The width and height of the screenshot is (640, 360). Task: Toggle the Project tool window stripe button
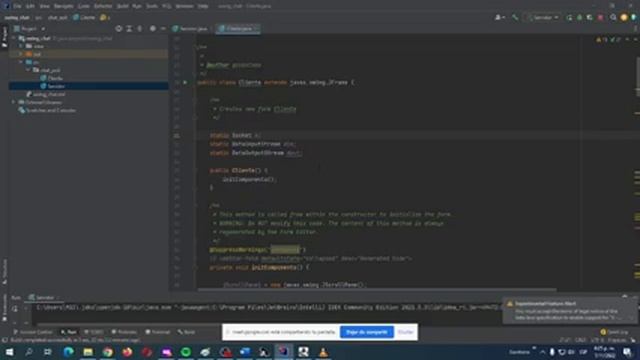[x=4, y=37]
